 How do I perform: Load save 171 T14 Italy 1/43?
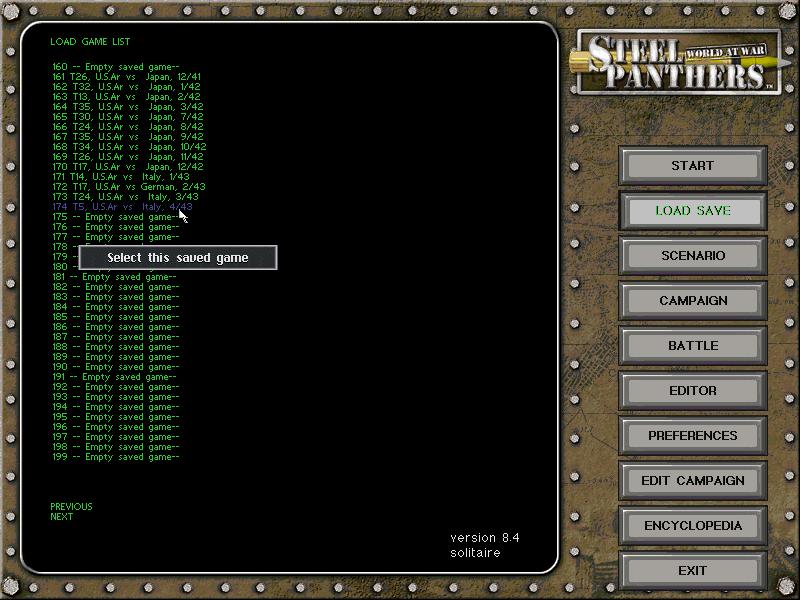click(121, 177)
